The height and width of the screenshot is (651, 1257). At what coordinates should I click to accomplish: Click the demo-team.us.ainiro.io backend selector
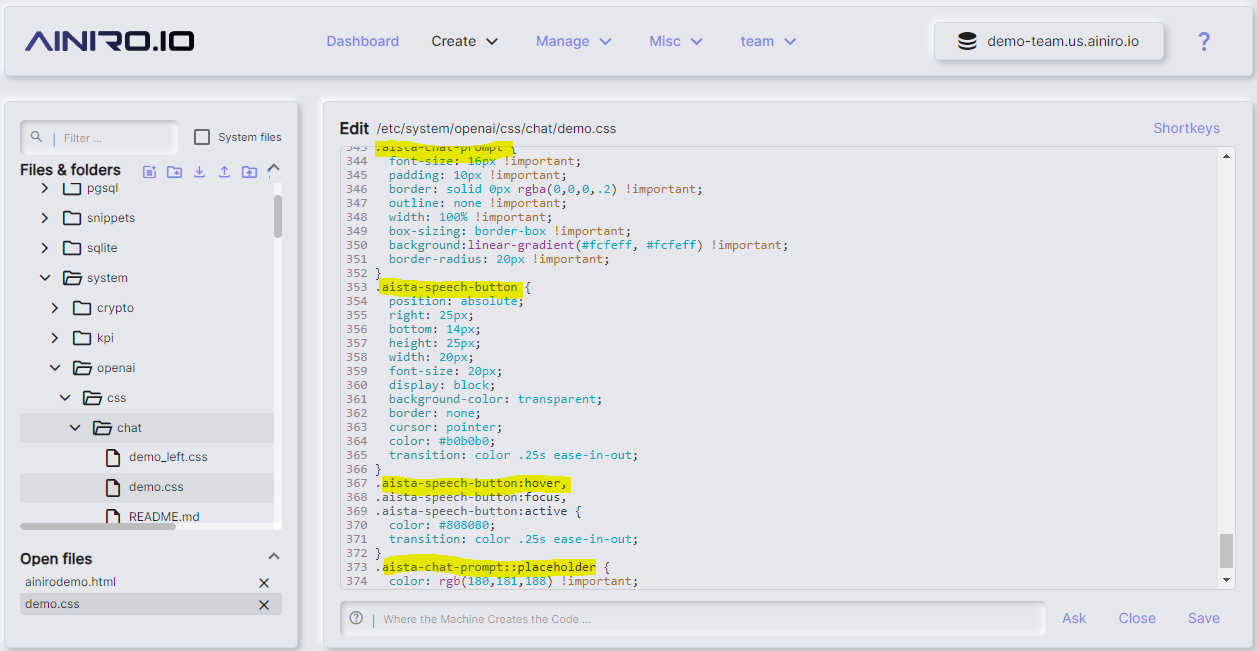point(1049,41)
